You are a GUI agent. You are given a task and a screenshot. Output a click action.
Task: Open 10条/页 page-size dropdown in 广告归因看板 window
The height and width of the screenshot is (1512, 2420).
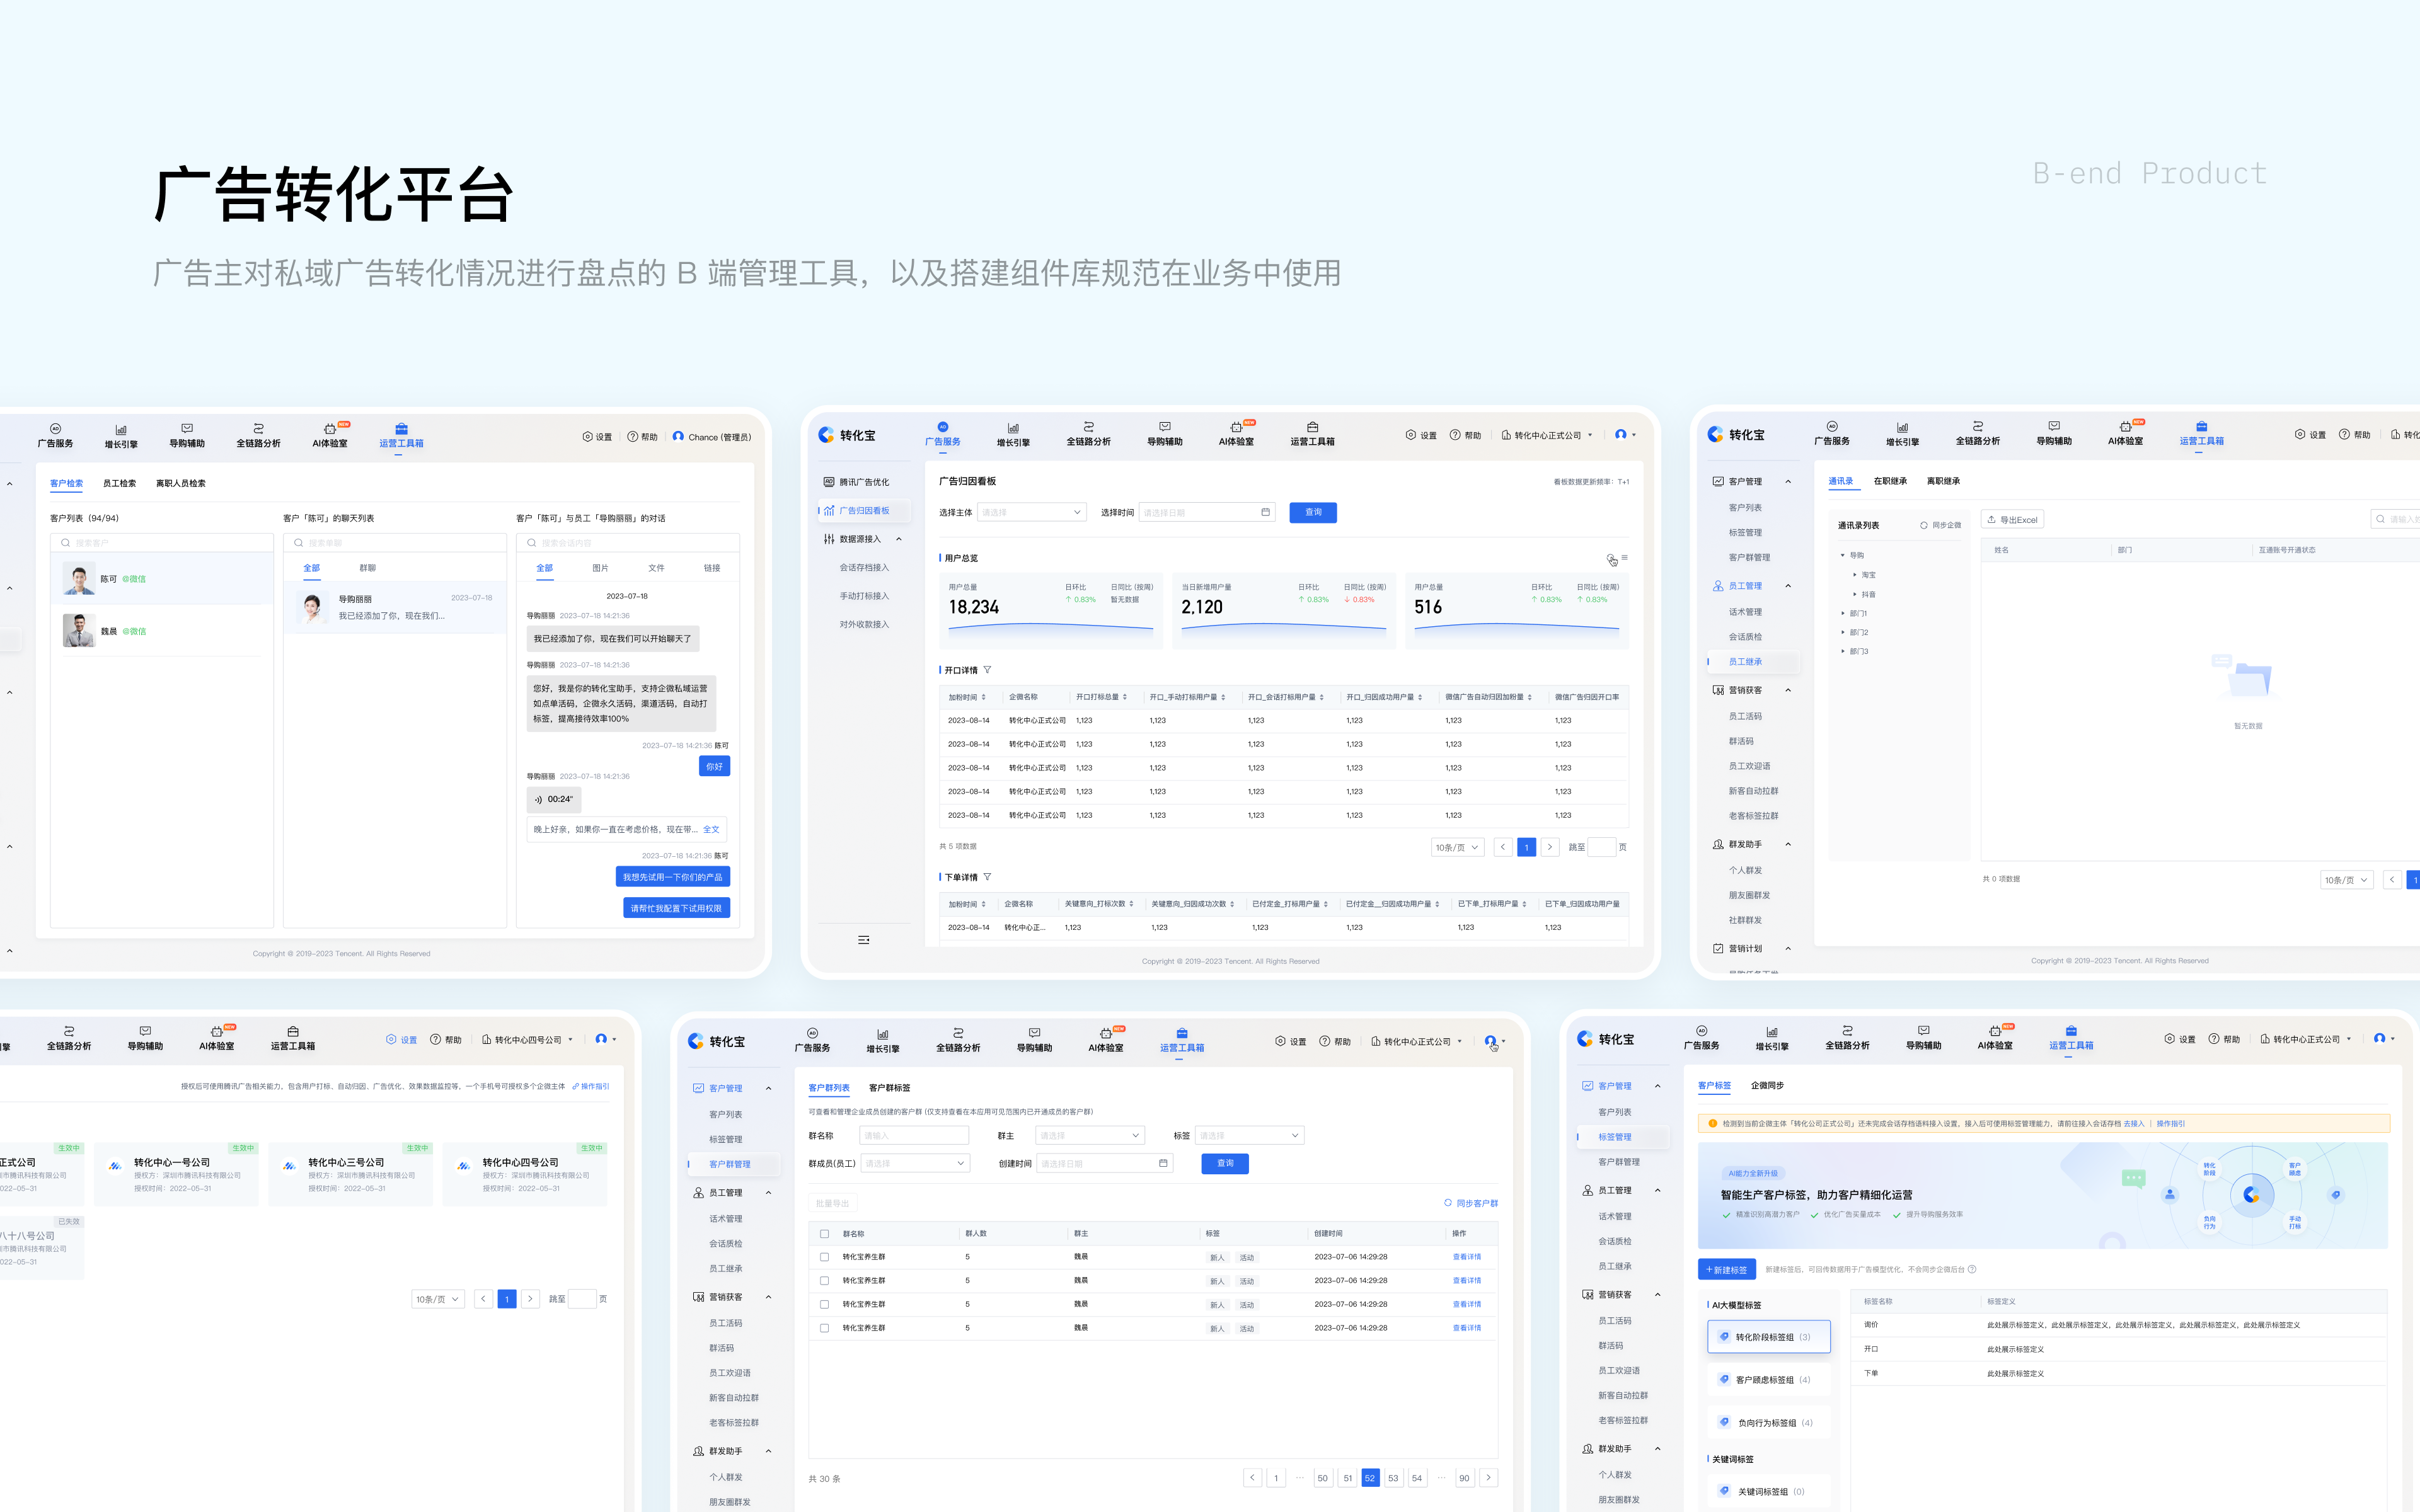(x=1457, y=847)
